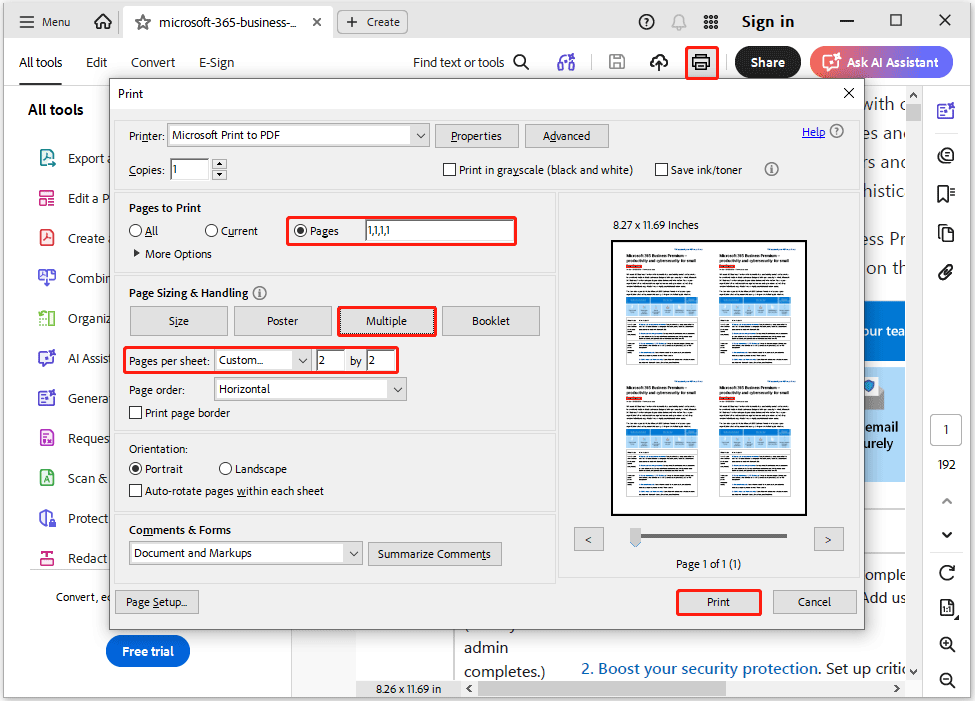Click the Summarize Comments button

(434, 553)
